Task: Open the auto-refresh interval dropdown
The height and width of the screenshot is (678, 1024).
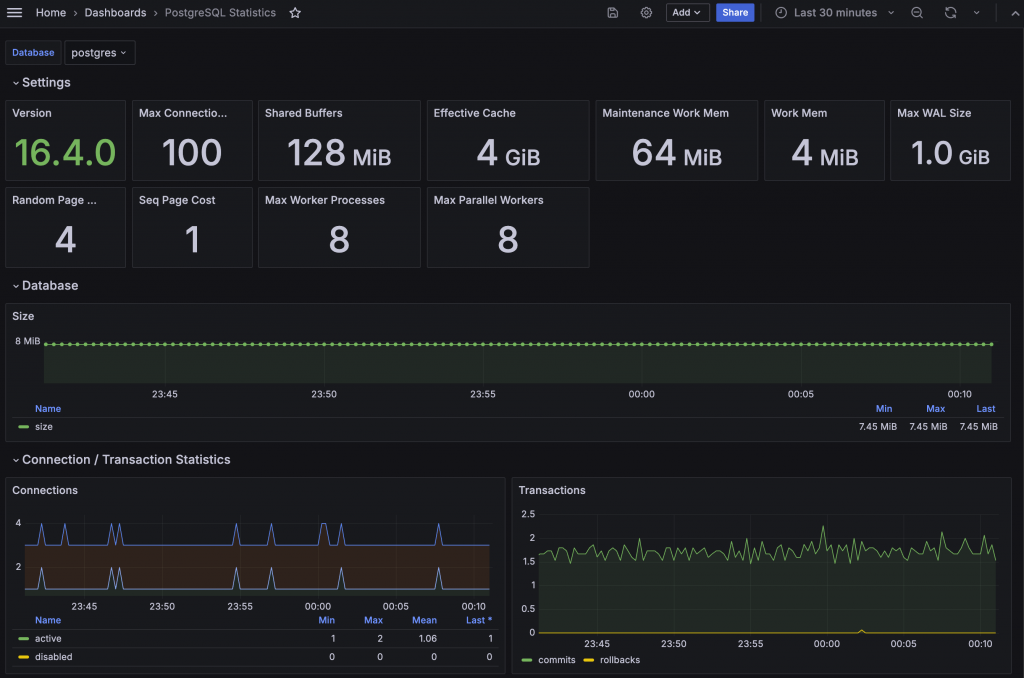Action: tap(977, 13)
